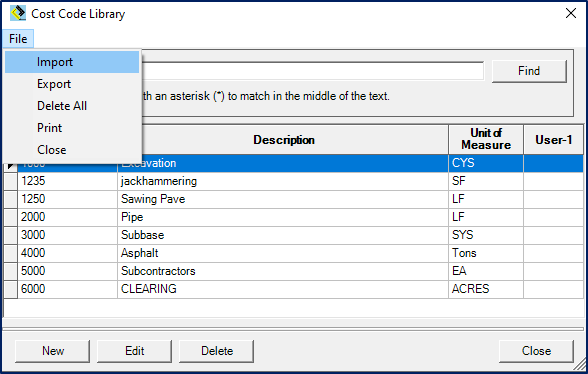Image resolution: width=588 pixels, height=374 pixels.
Task: Select the Subcontractors description cell
Action: pos(283,271)
